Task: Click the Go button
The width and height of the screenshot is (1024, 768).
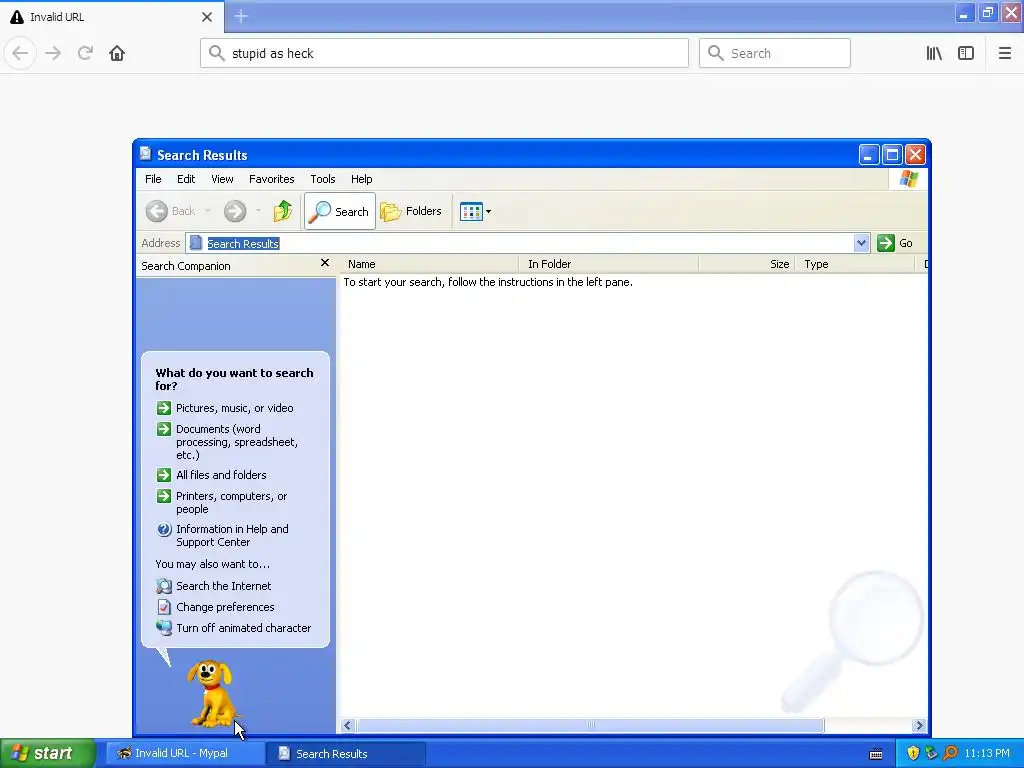Action: (x=895, y=243)
